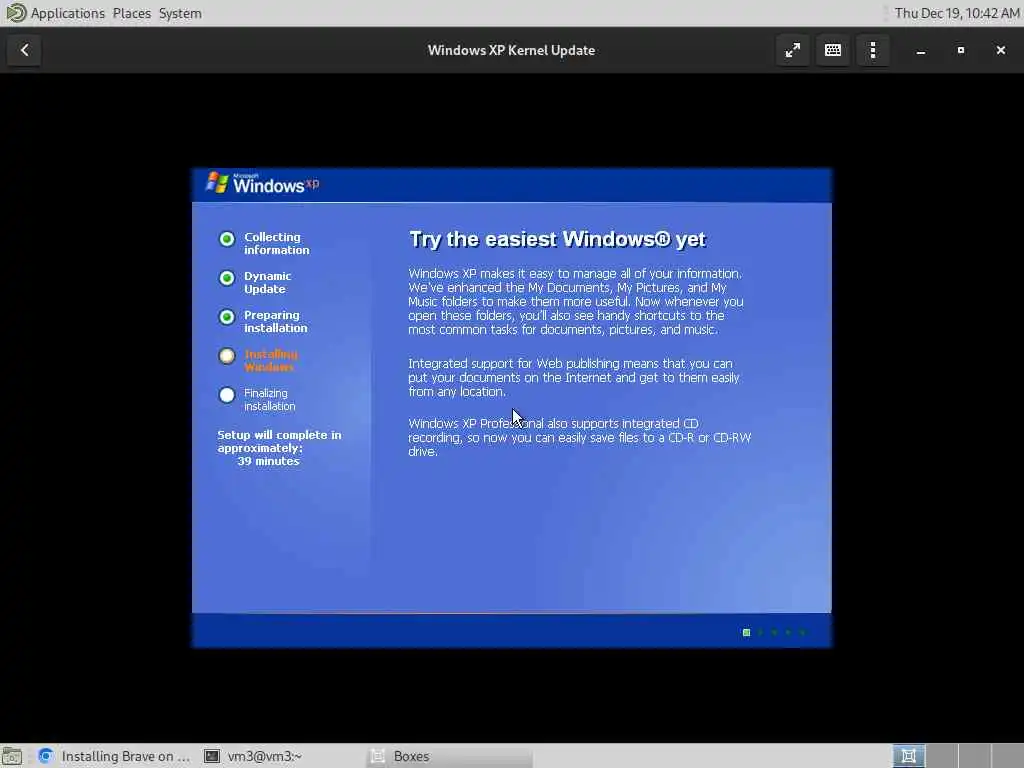Click the Brave browser icon in the taskbar
Viewport: 1024px width, 768px height.
(x=45, y=756)
